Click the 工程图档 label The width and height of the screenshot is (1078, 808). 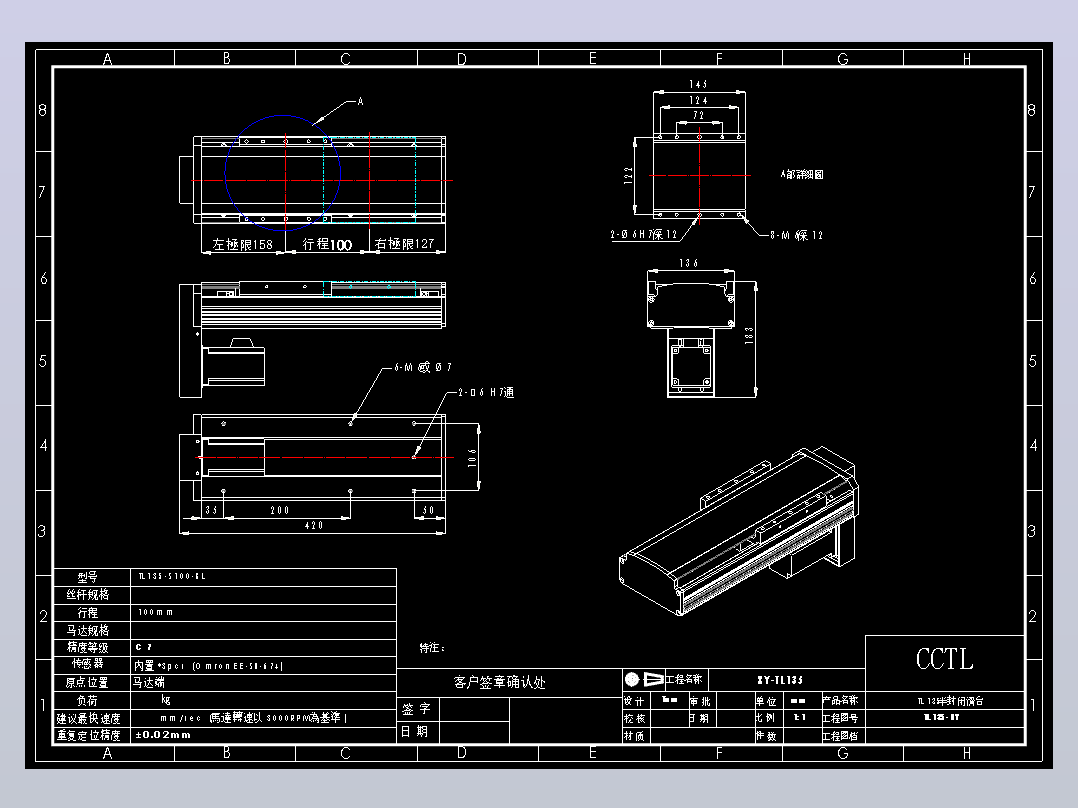(840, 735)
